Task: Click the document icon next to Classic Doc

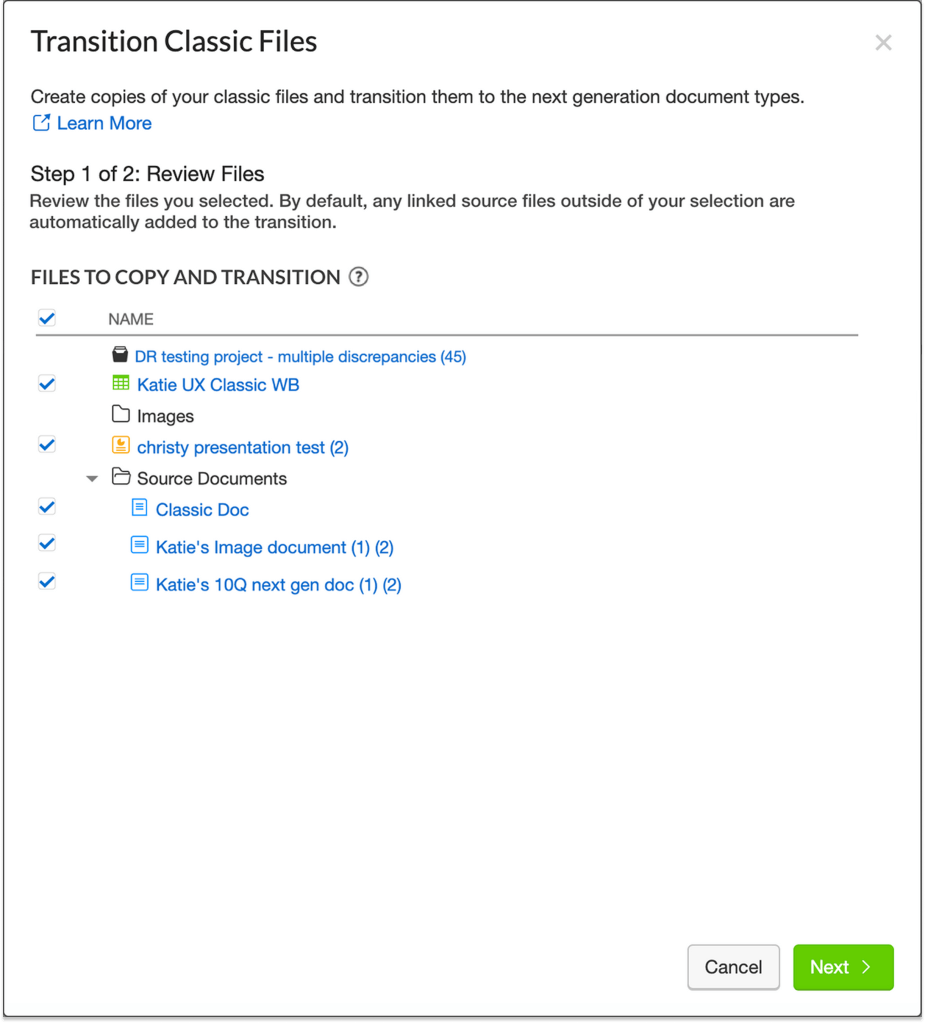Action: point(139,507)
